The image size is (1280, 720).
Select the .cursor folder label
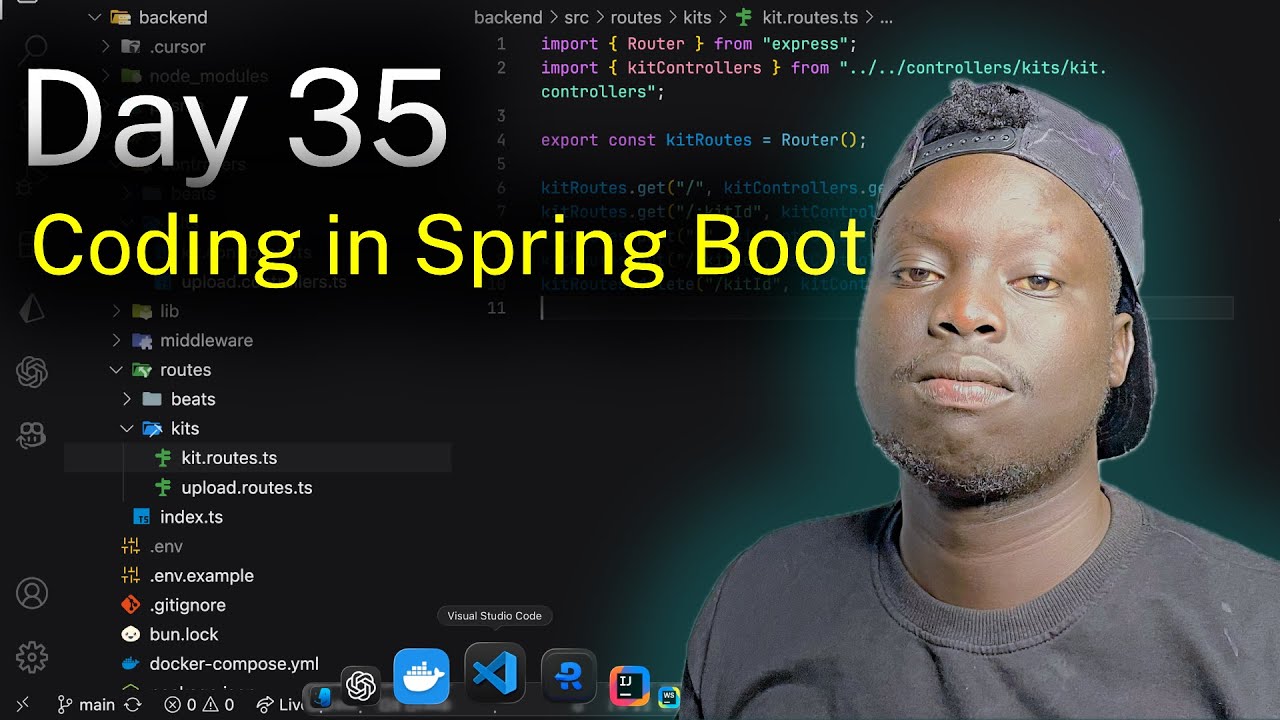[x=177, y=46]
